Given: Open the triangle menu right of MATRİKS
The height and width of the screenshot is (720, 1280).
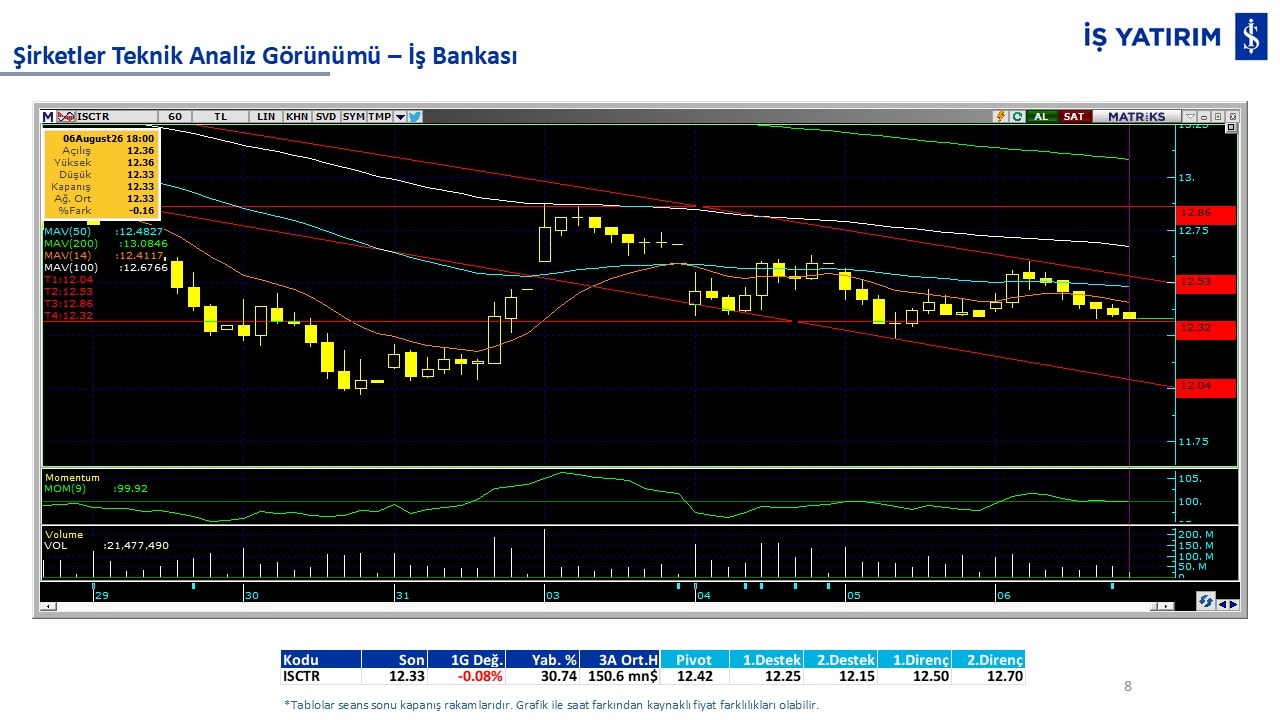Looking at the screenshot, I should tap(1189, 116).
